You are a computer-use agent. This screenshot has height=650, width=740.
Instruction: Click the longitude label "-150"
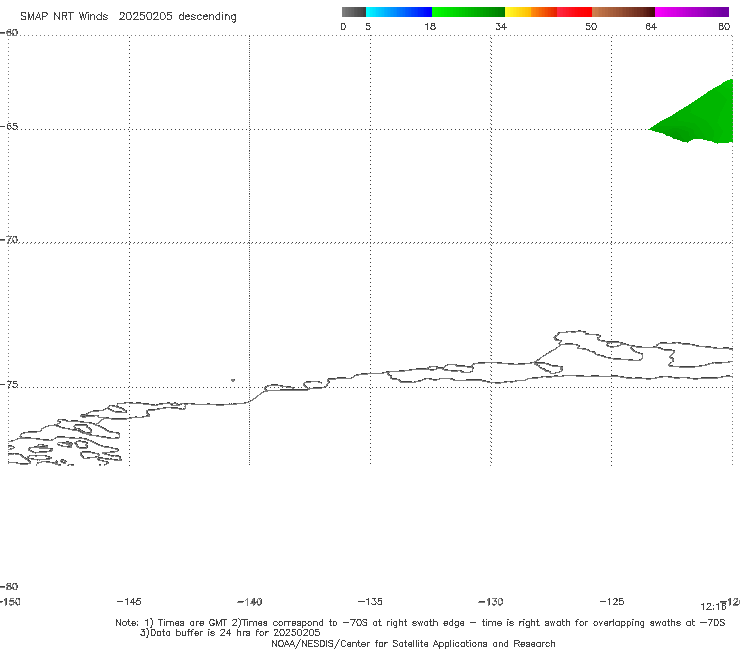(10, 602)
